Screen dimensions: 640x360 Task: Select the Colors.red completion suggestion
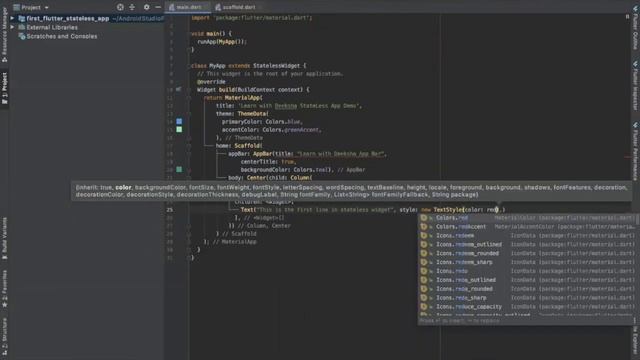point(527,218)
